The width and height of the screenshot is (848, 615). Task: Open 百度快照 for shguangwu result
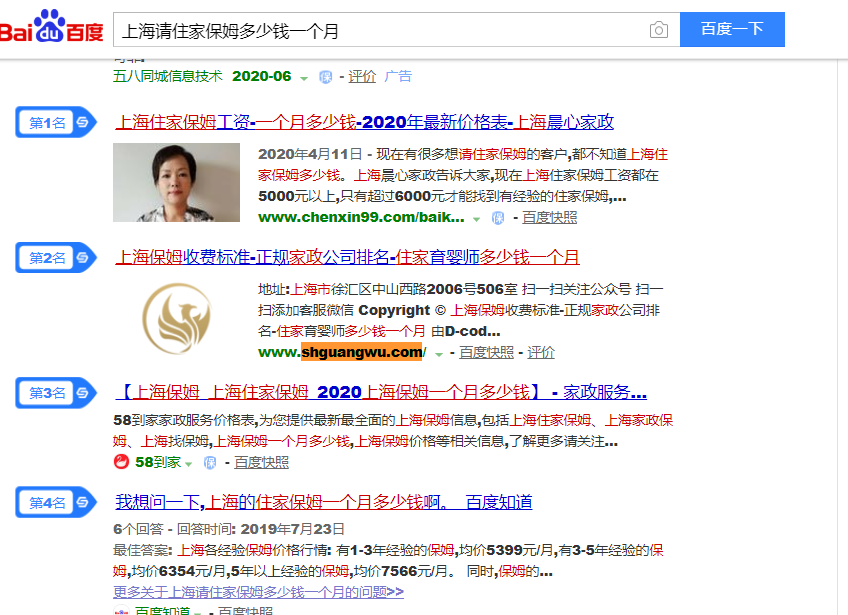tap(486, 353)
